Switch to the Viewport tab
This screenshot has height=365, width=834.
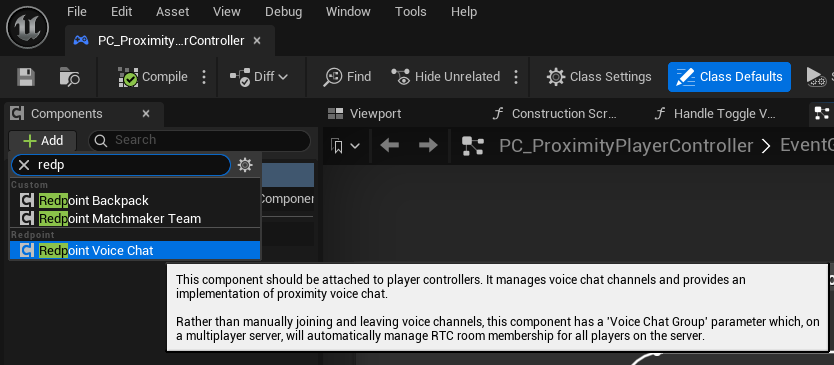point(364,113)
